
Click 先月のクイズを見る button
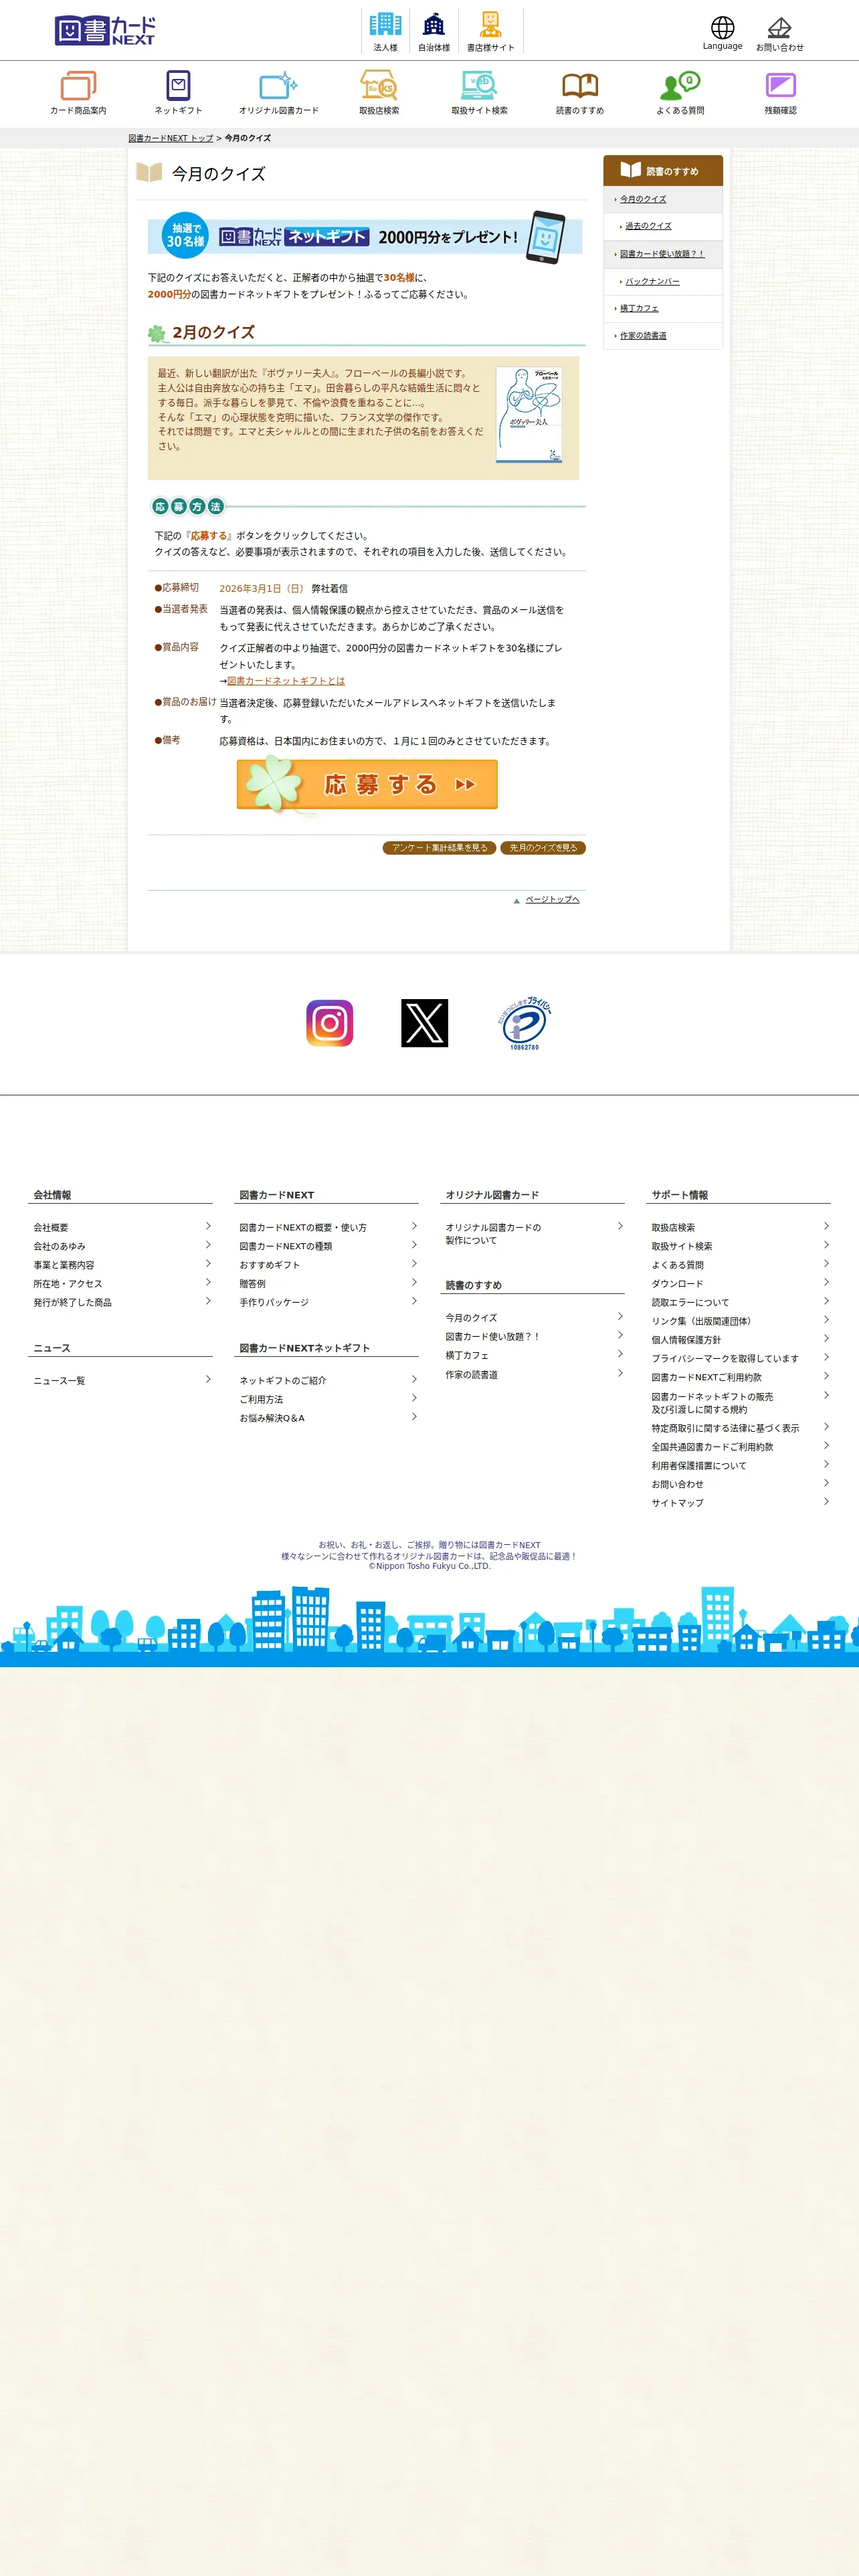[543, 848]
